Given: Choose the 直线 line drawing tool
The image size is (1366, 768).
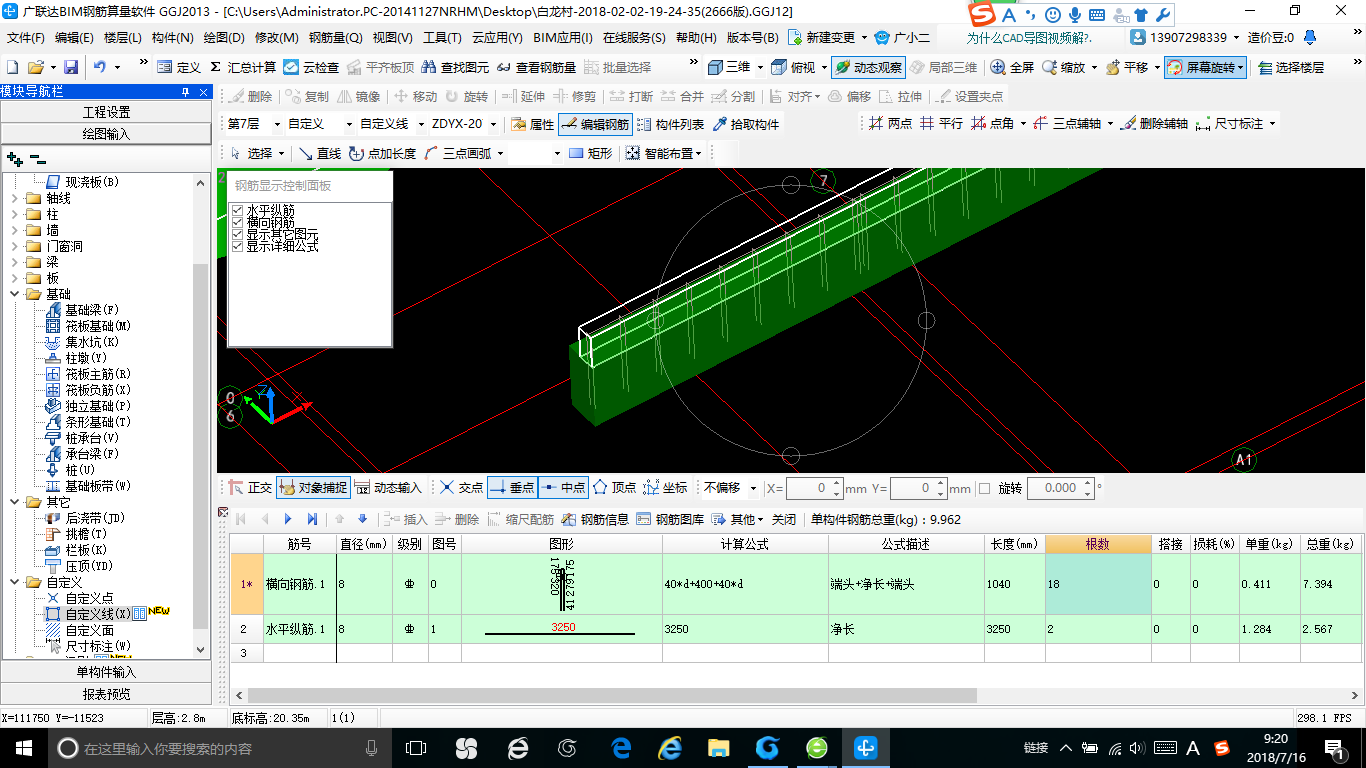Looking at the screenshot, I should click(x=320, y=153).
